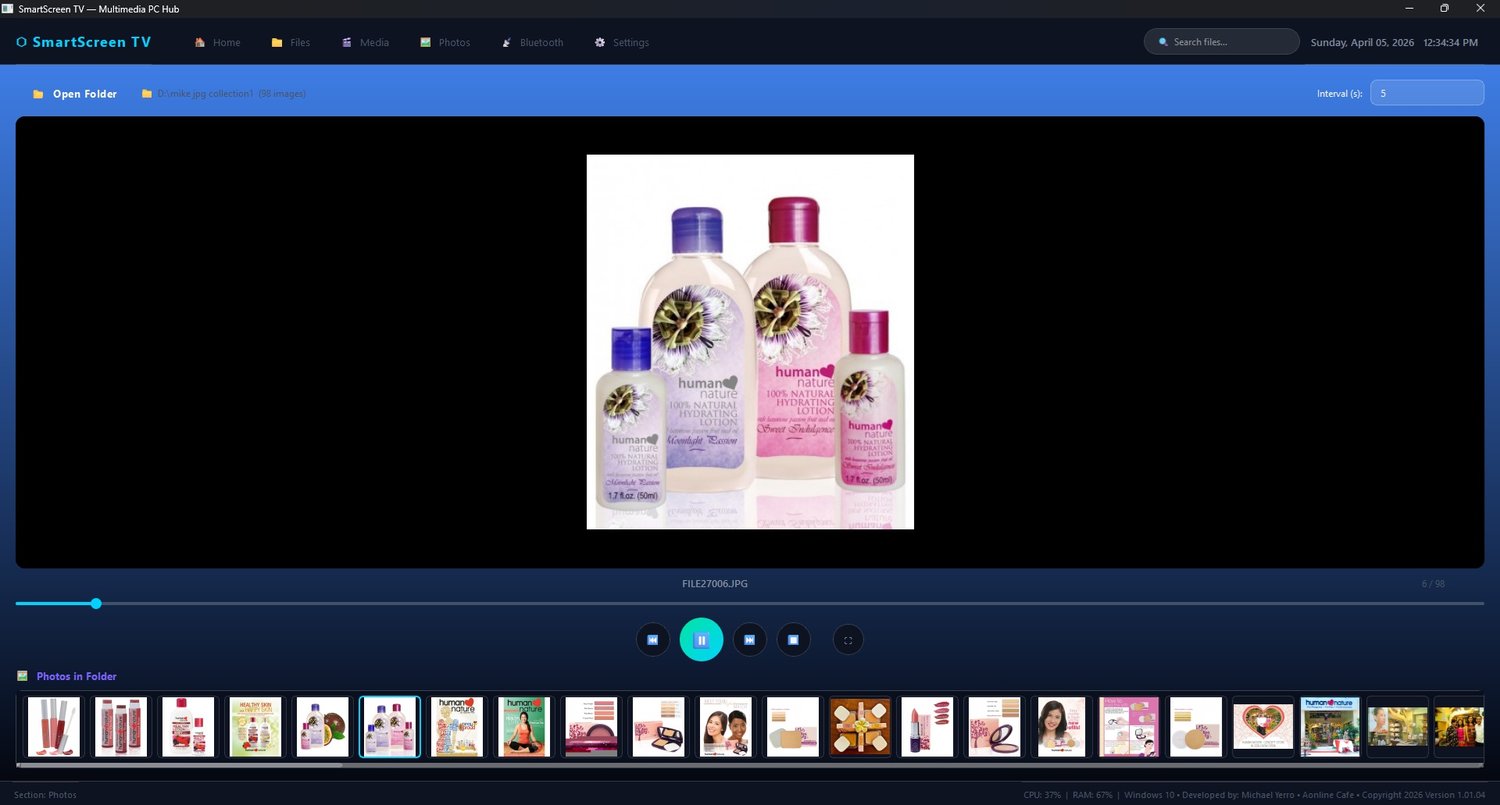Click the (98 images) count text

point(282,94)
